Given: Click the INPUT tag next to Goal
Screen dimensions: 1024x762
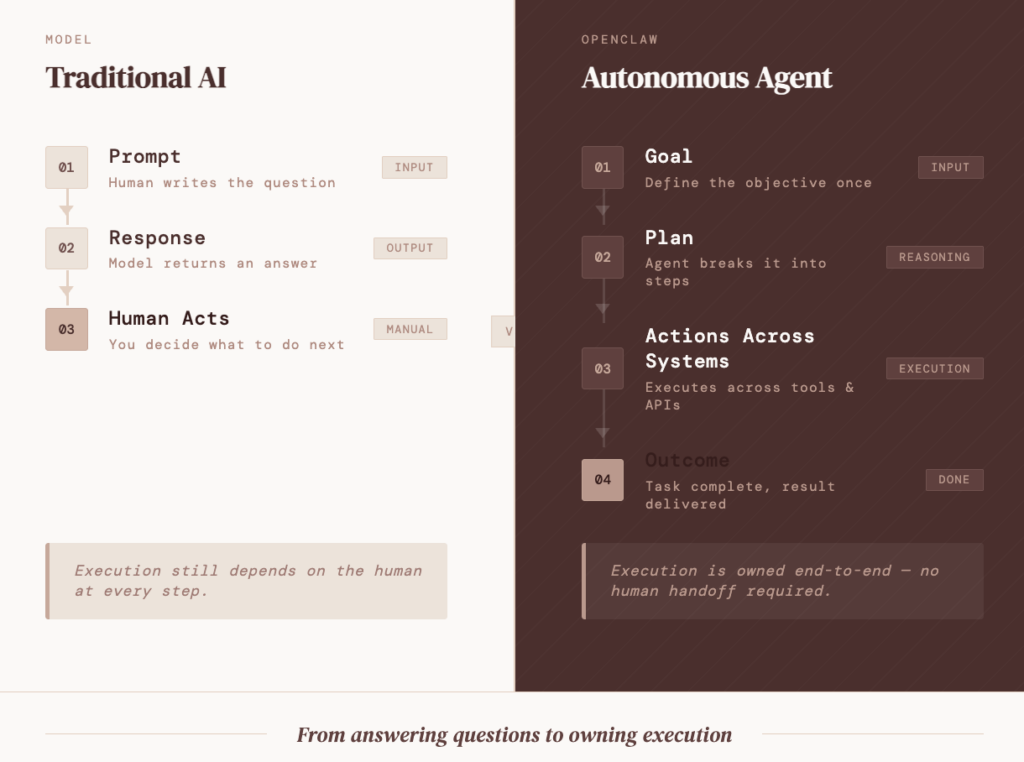Looking at the screenshot, I should (950, 167).
